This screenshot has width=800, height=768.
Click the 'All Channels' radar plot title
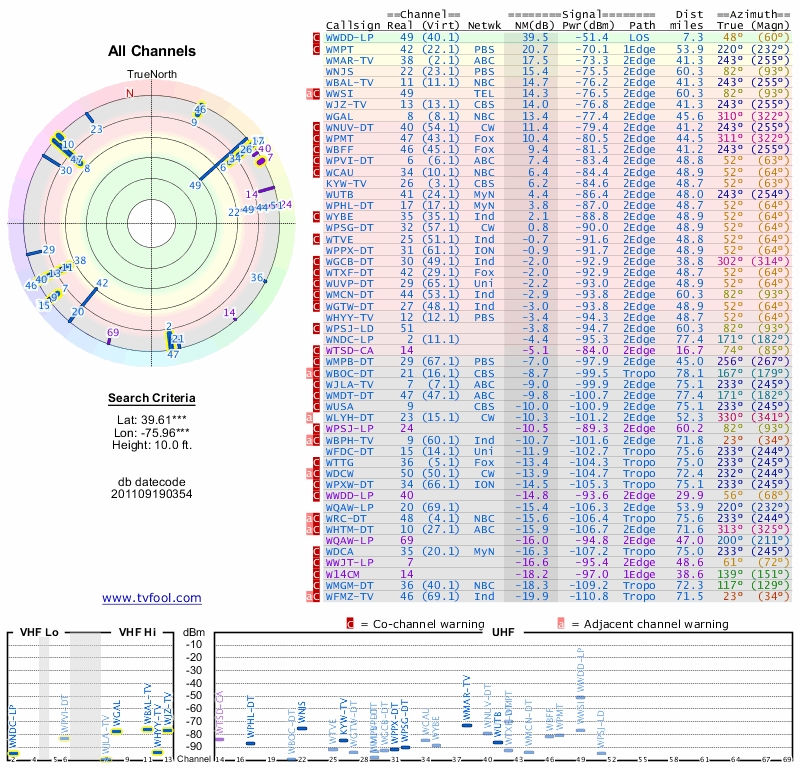(x=152, y=51)
